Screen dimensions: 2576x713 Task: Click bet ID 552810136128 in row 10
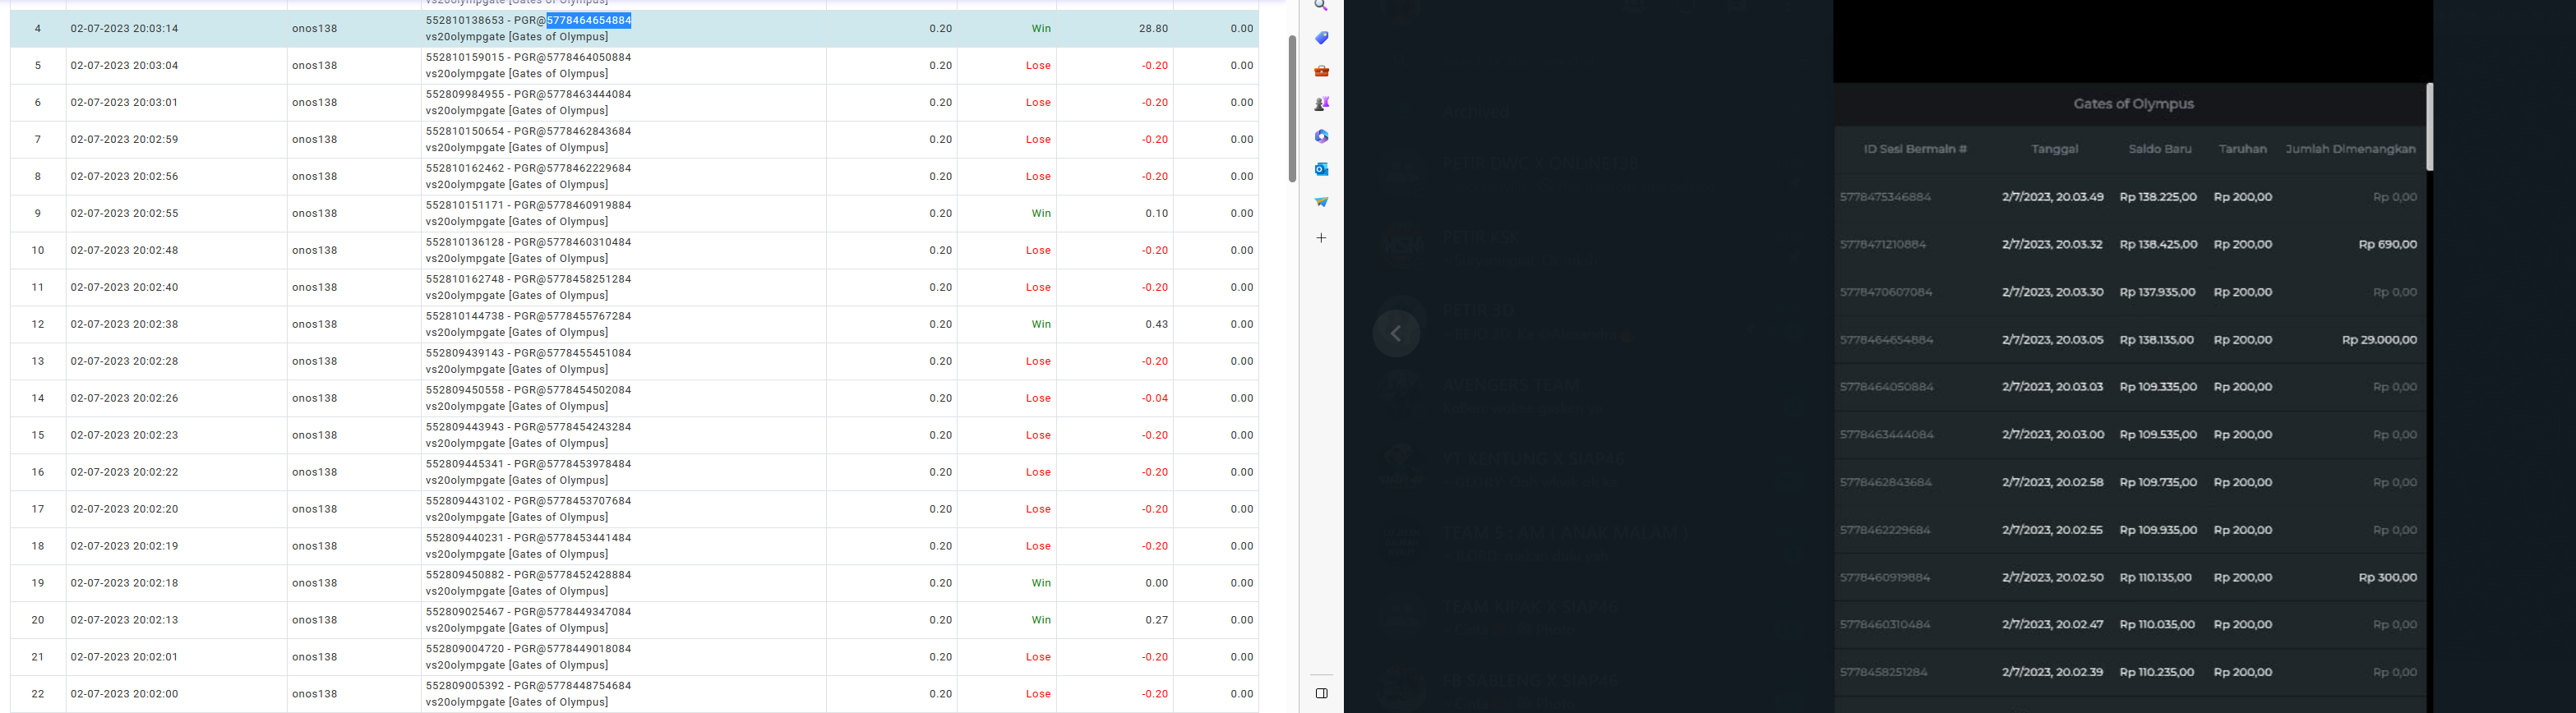(465, 243)
